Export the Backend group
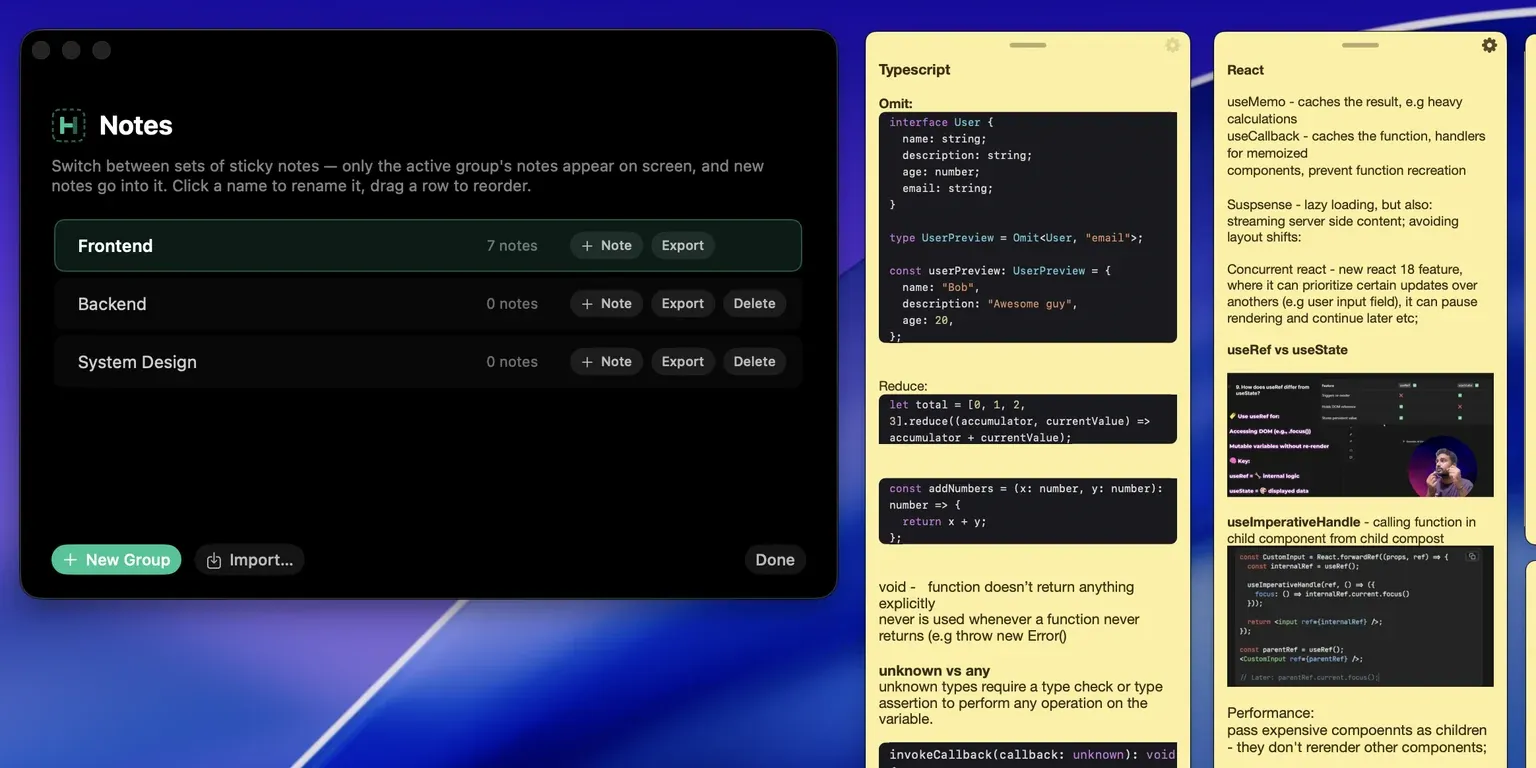Image resolution: width=1536 pixels, height=768 pixels. click(x=683, y=304)
